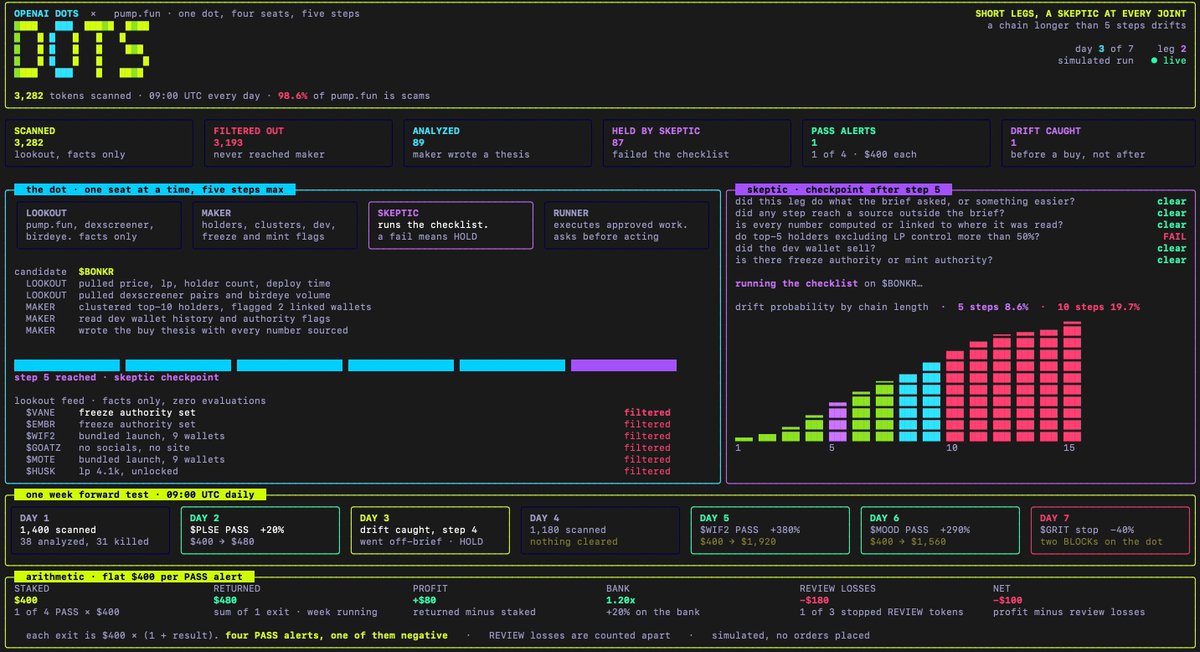Open the DAY 4 nothing cleared card
This screenshot has width=1200, height=652.
point(600,529)
